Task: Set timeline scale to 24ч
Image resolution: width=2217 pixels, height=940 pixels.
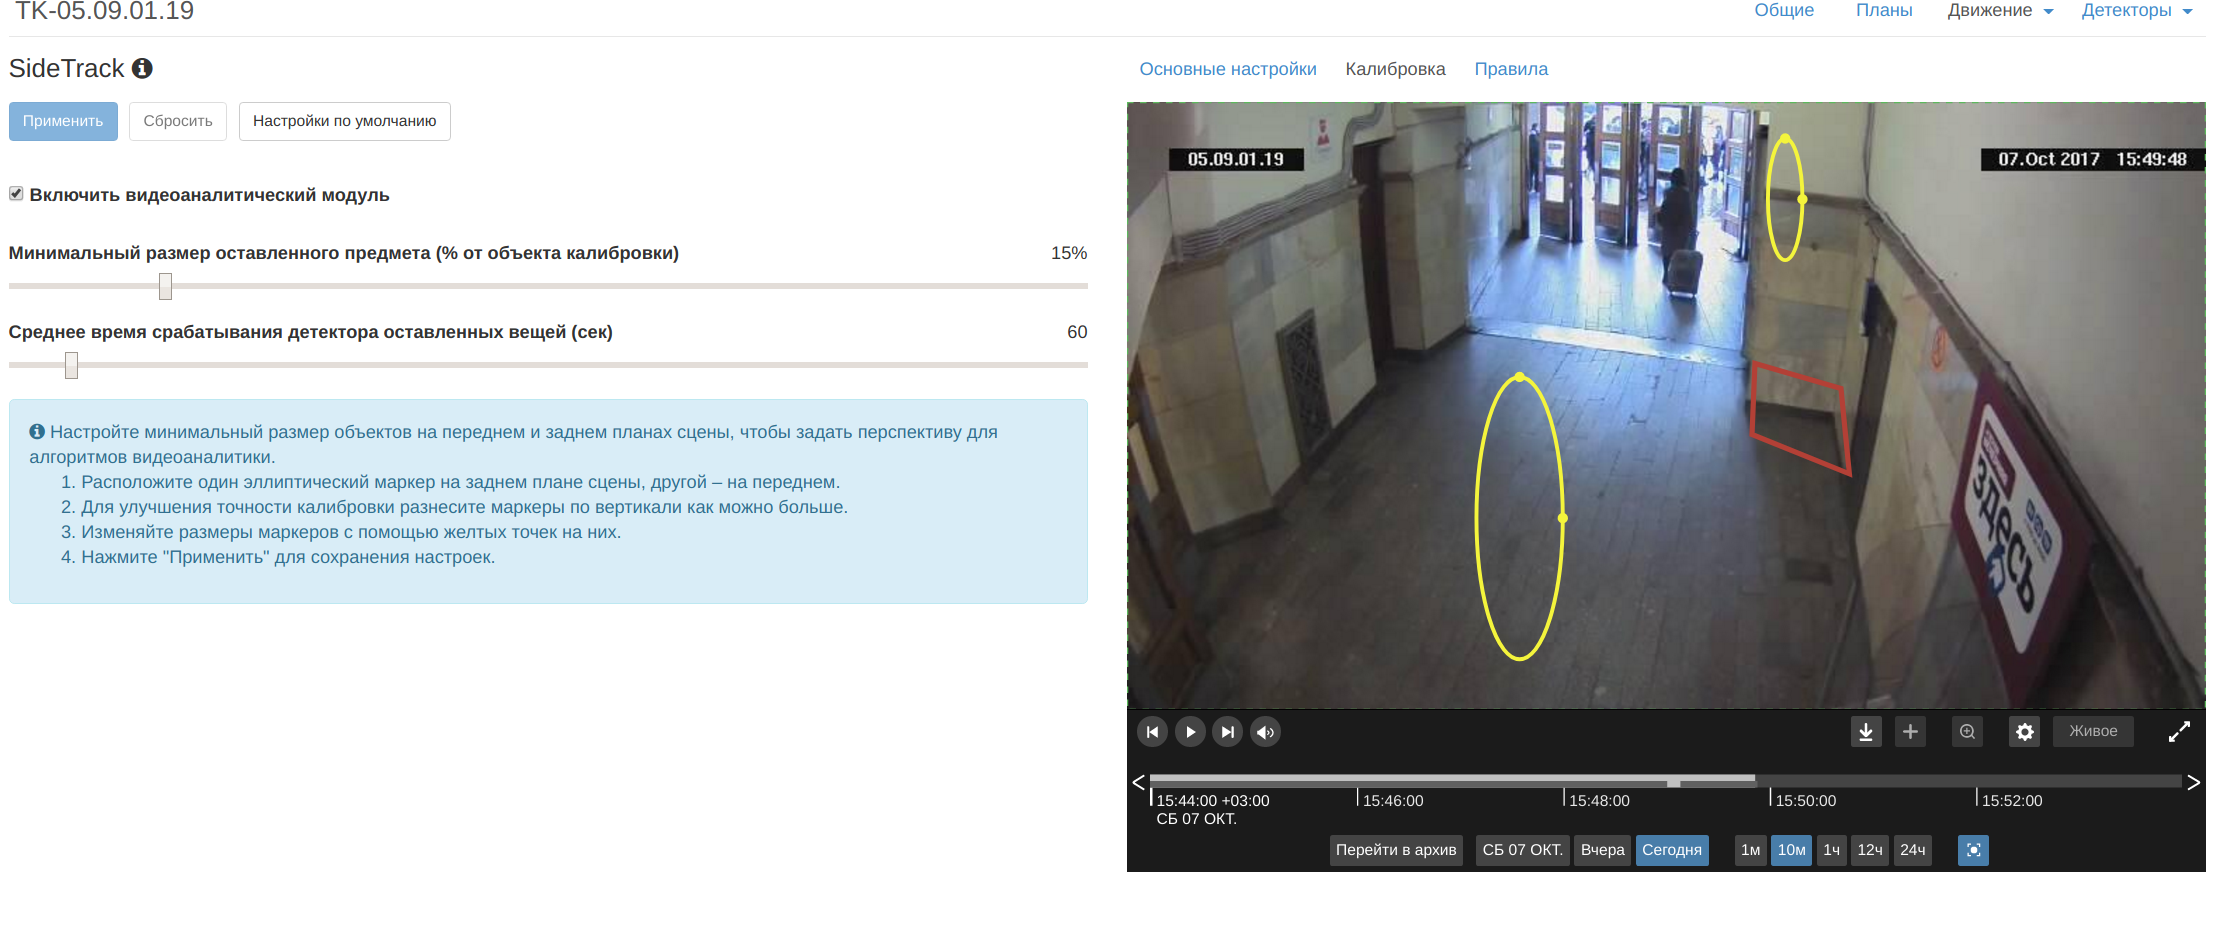Action: [x=1913, y=850]
